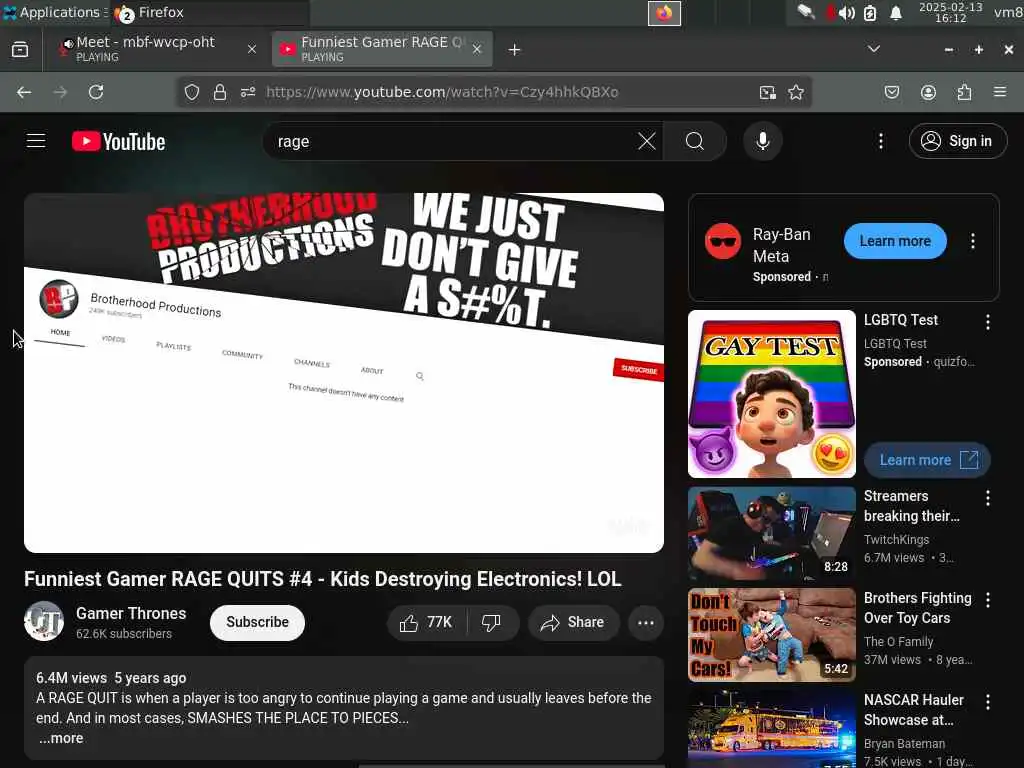Open Streamers breaking their options menu

[x=987, y=498]
